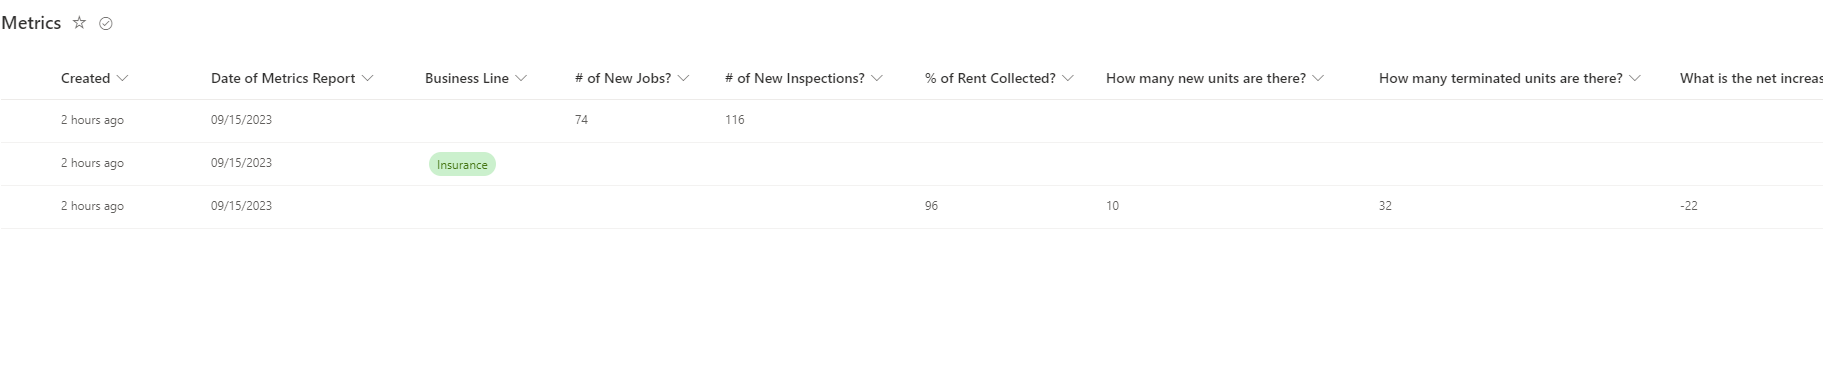Viewport: 1823px width, 381px height.
Task: Expand the # of New Jobs? column options
Action: [684, 79]
